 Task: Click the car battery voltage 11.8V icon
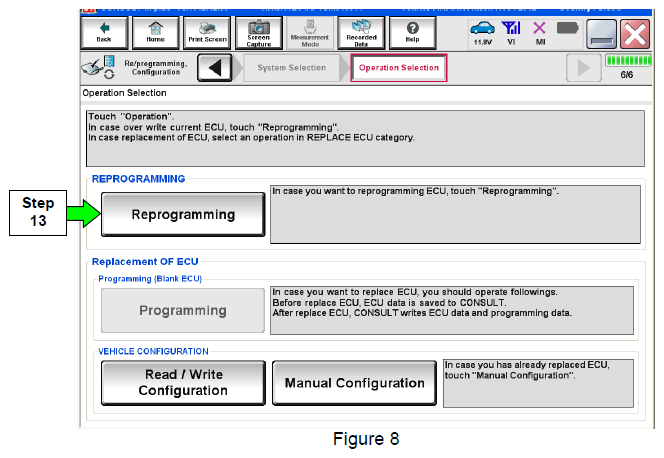tap(482, 33)
